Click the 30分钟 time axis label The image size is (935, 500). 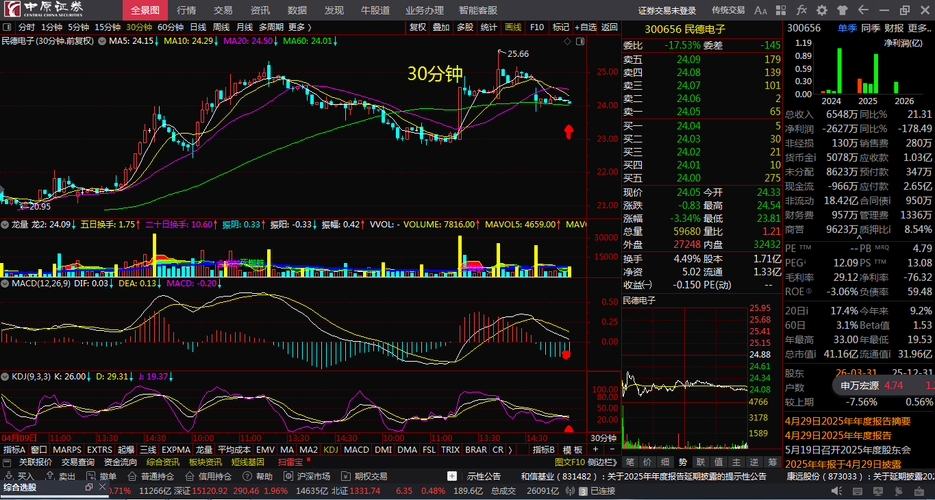point(602,437)
